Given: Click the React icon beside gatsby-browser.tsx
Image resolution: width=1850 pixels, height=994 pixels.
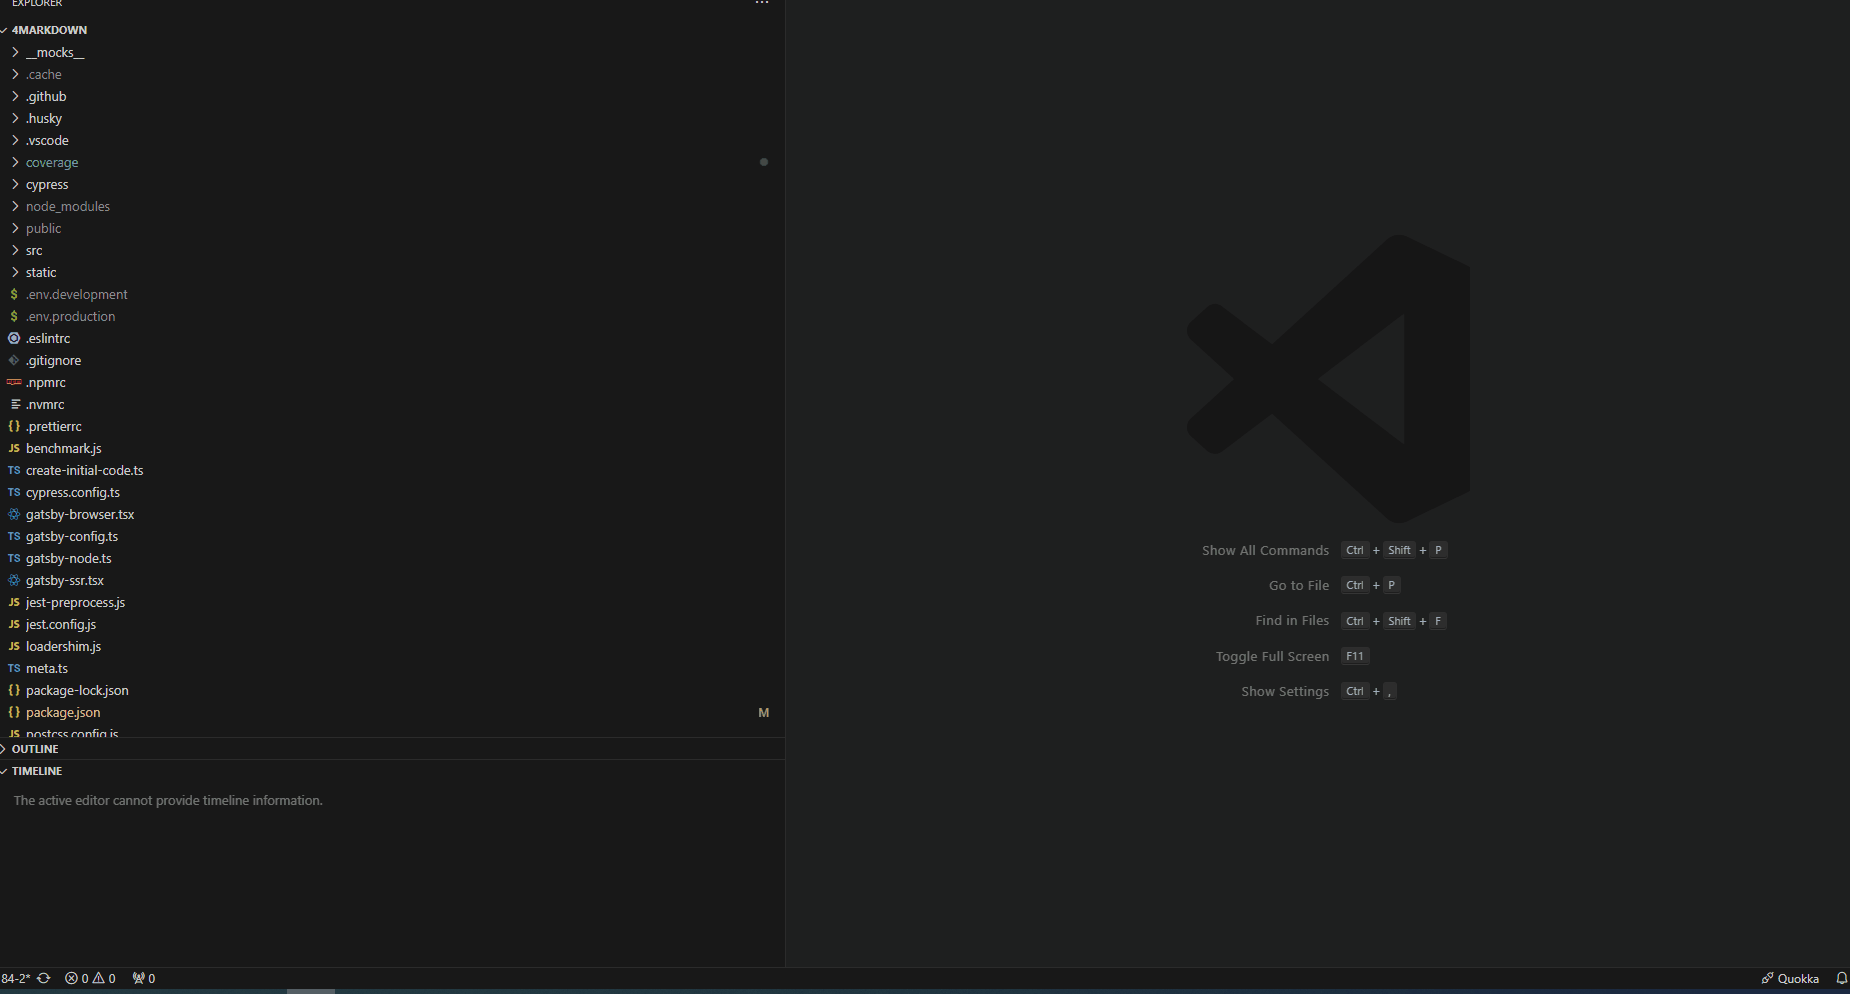Looking at the screenshot, I should point(14,514).
